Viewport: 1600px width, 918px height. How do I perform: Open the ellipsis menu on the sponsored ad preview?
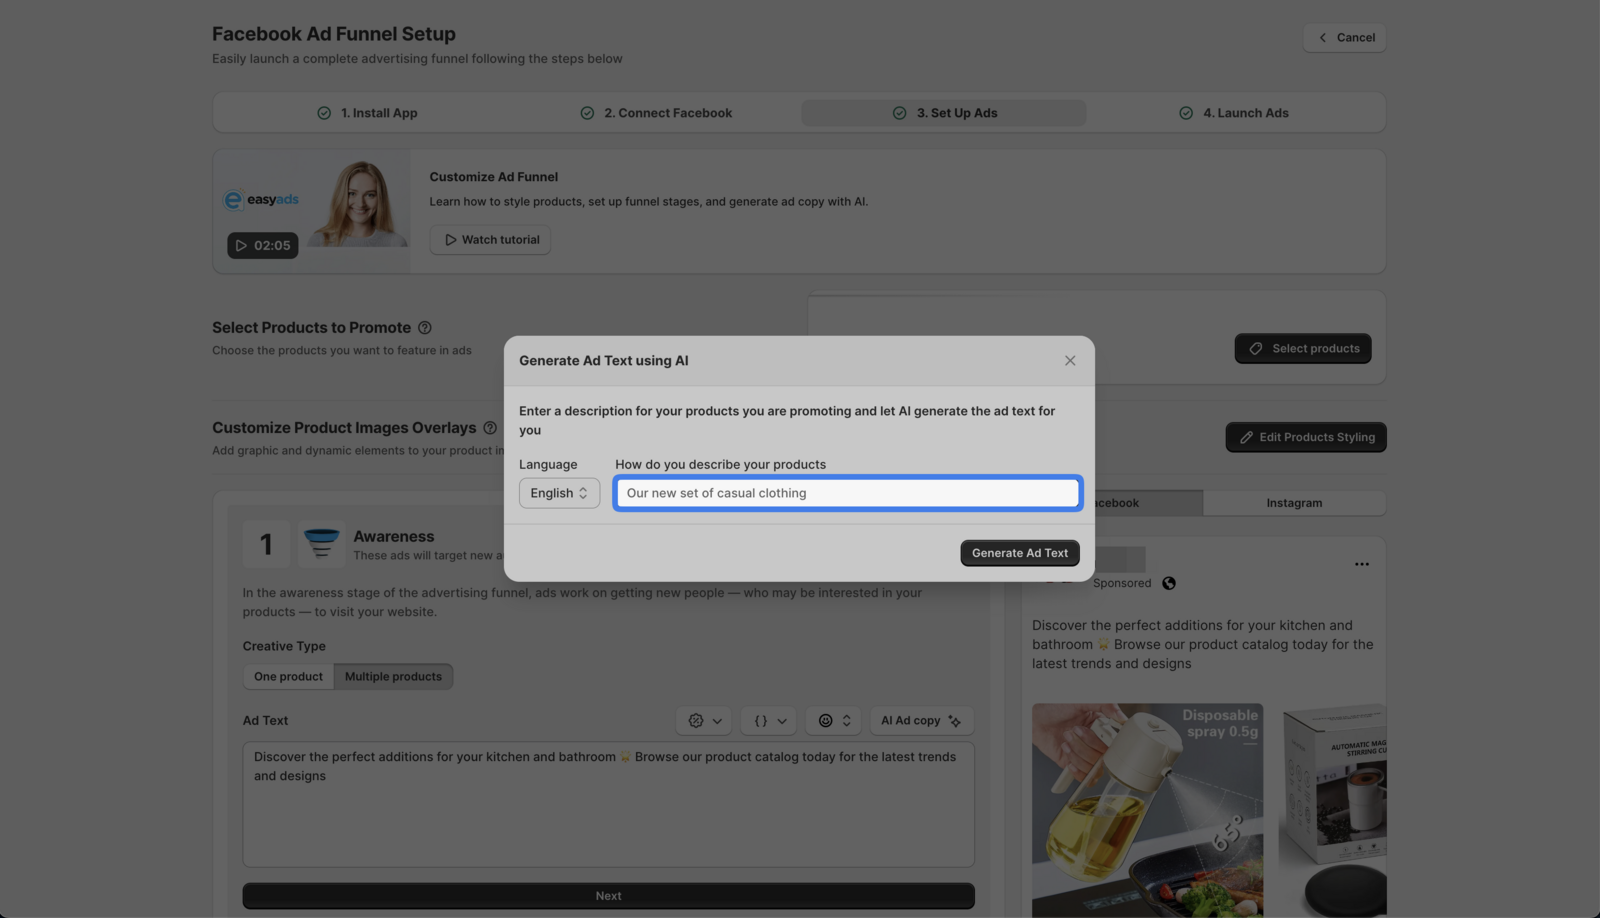(1362, 564)
